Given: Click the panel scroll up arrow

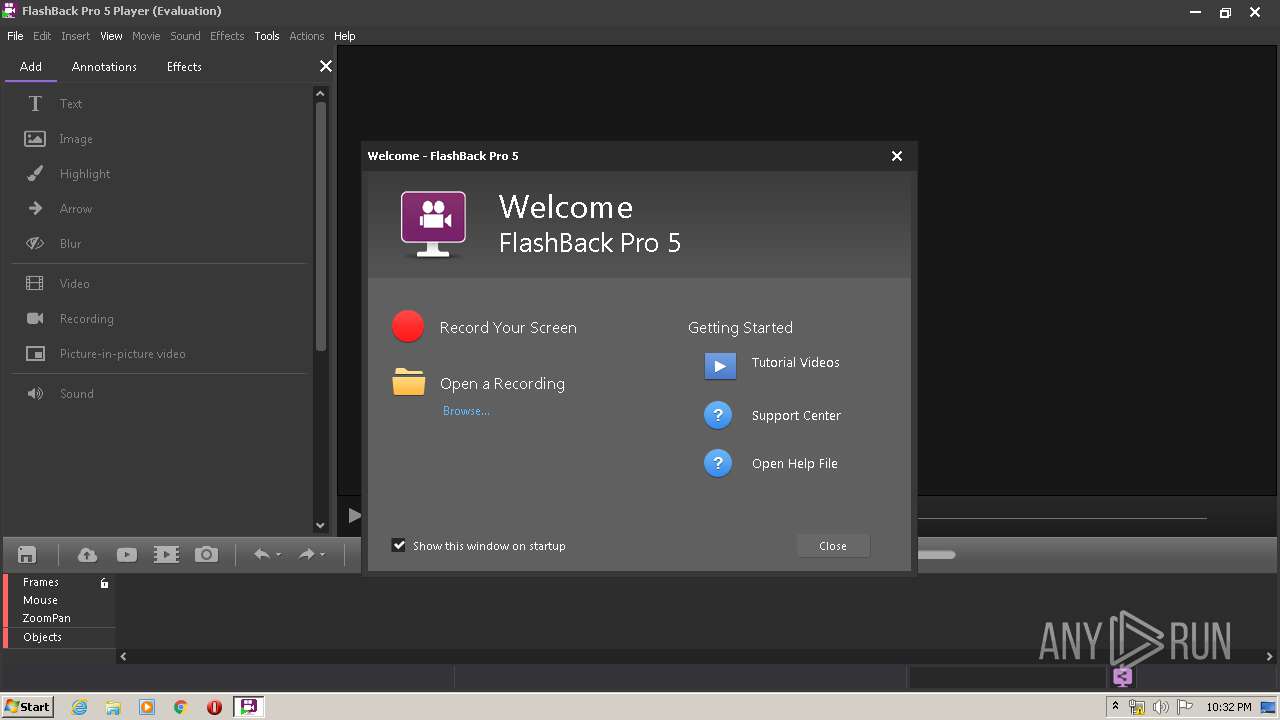Looking at the screenshot, I should click(320, 94).
